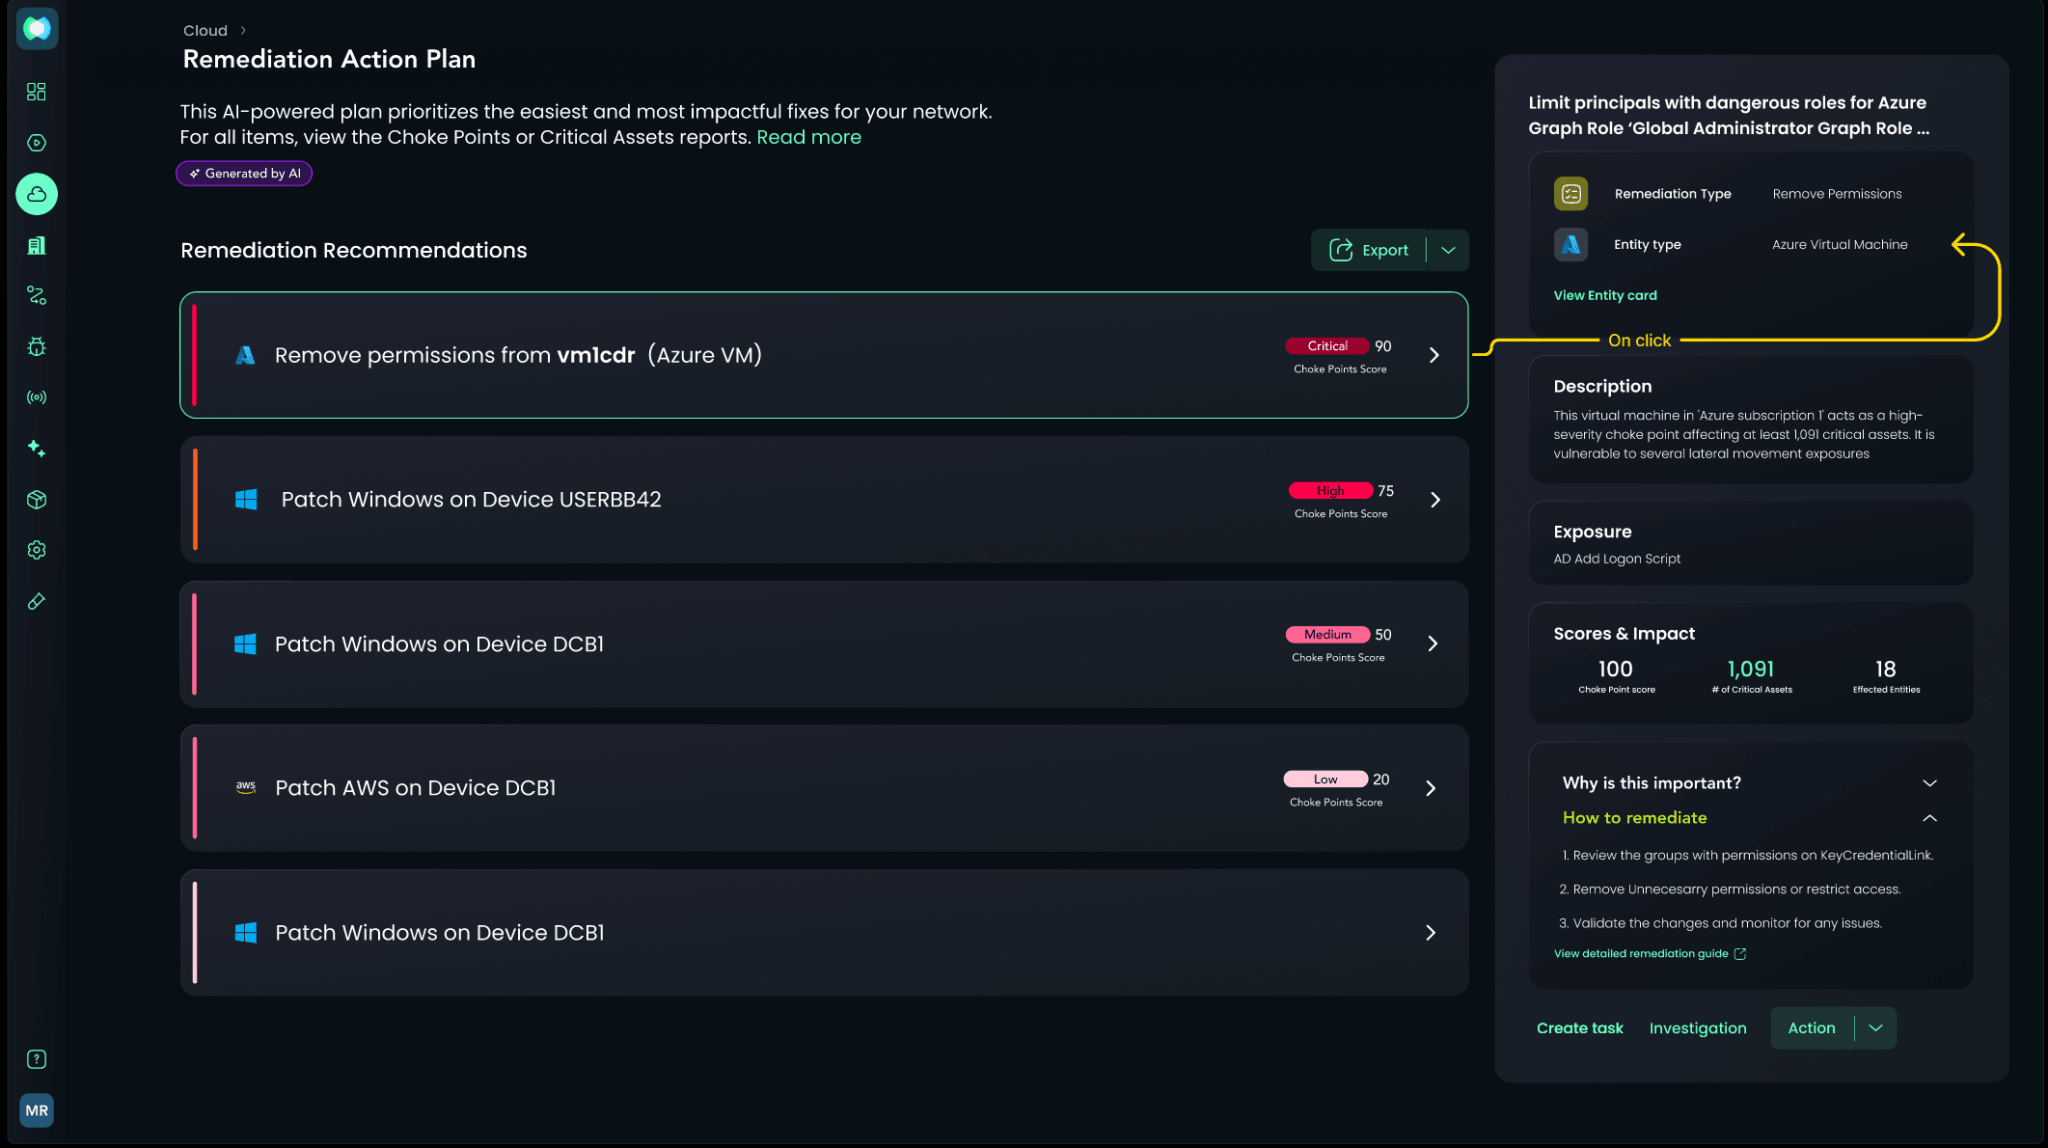Click the Create task button
The width and height of the screenshot is (2048, 1148).
[x=1579, y=1028]
